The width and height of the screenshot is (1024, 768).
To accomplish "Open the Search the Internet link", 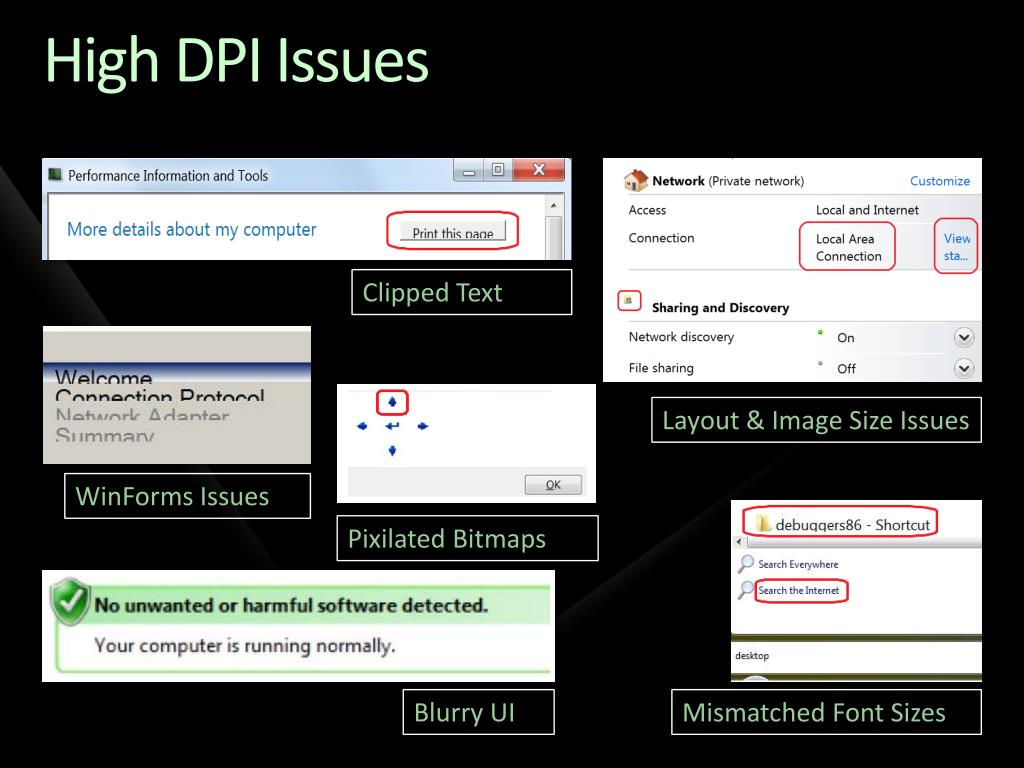I will point(799,590).
